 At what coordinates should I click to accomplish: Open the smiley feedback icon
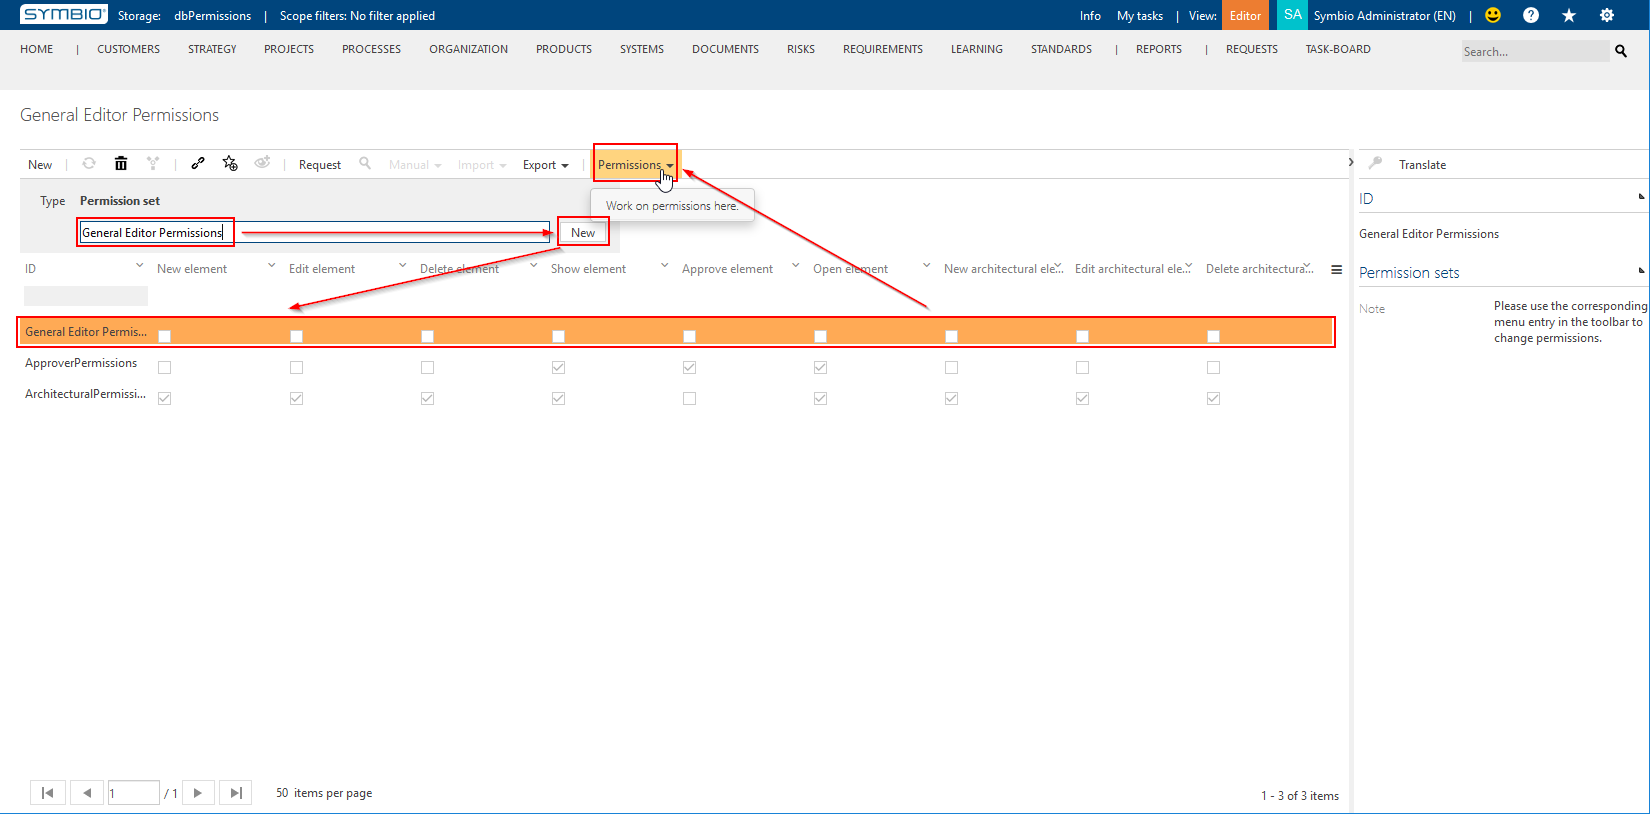pos(1493,15)
